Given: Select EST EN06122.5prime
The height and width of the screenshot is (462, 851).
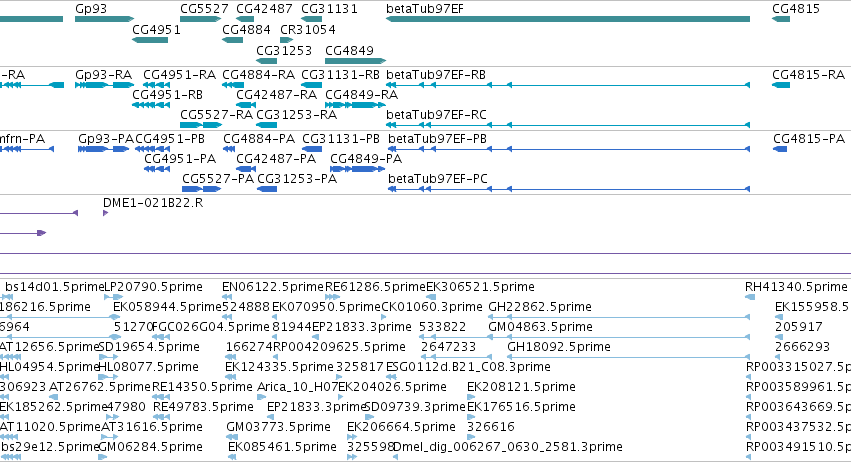Looking at the screenshot, I should 227,297.
